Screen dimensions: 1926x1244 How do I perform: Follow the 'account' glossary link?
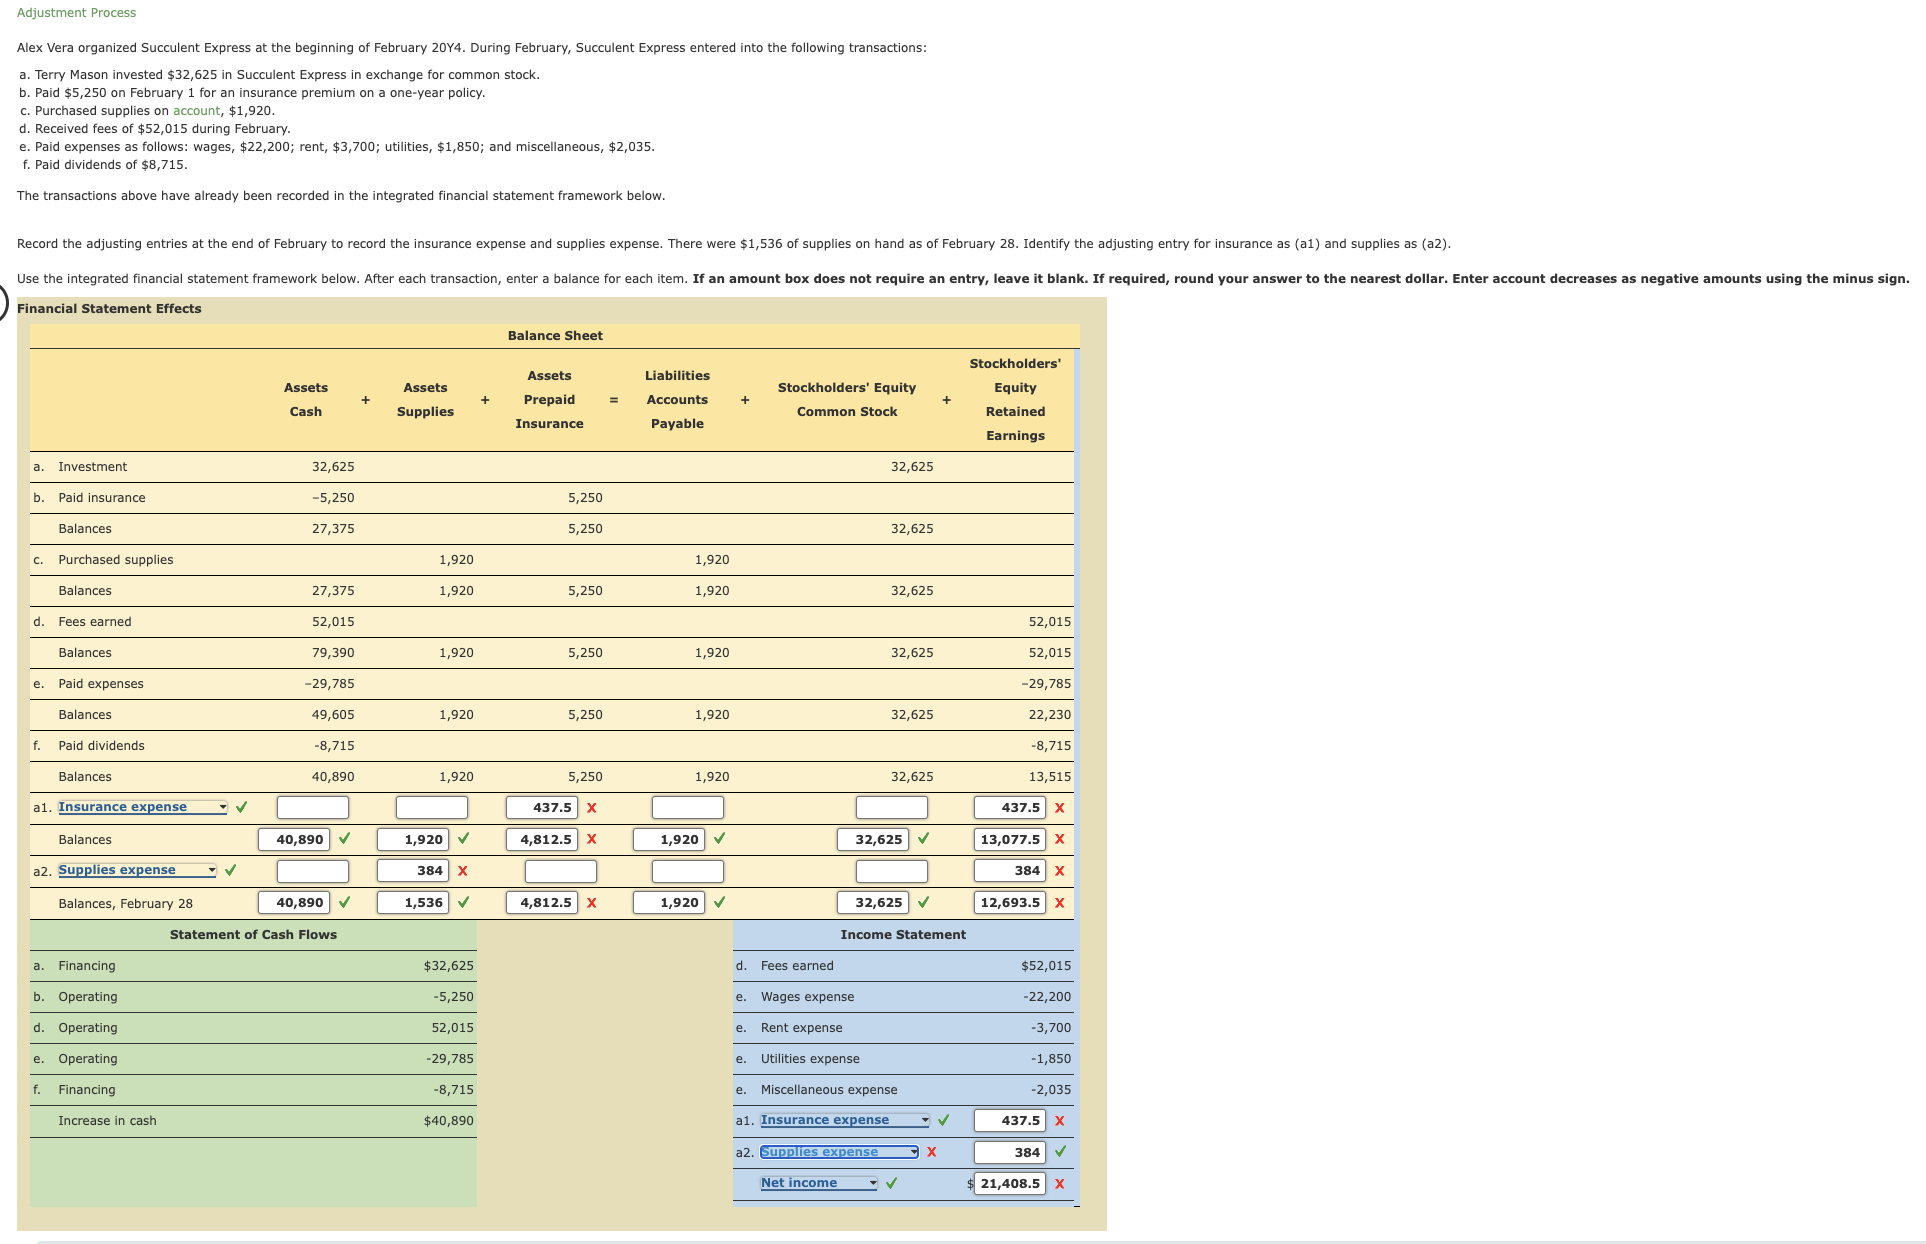[x=197, y=111]
